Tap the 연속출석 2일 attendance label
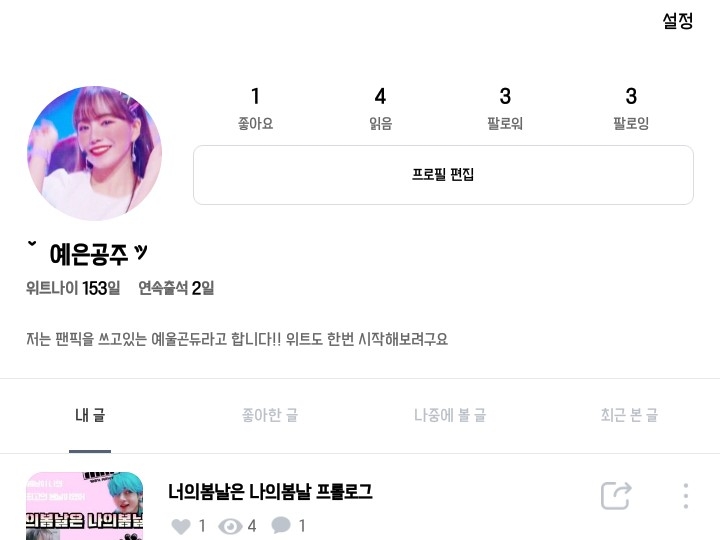The height and width of the screenshot is (540, 720). (176, 288)
